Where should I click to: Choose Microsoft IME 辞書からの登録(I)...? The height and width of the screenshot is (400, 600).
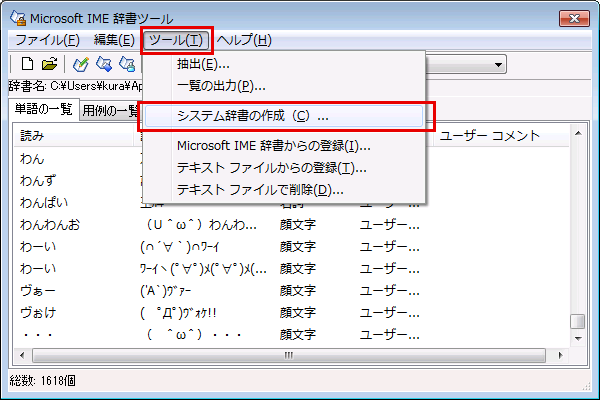pos(284,145)
